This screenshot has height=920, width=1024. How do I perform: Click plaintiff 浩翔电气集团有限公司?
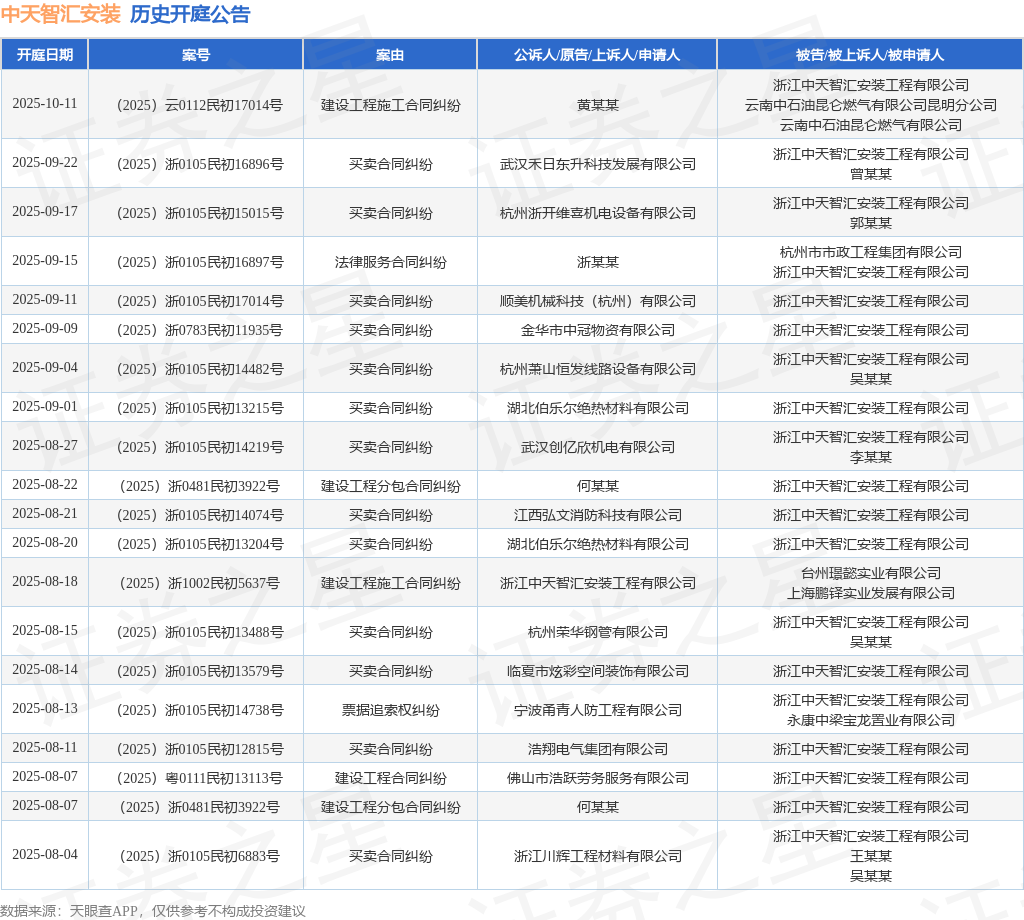coord(598,749)
